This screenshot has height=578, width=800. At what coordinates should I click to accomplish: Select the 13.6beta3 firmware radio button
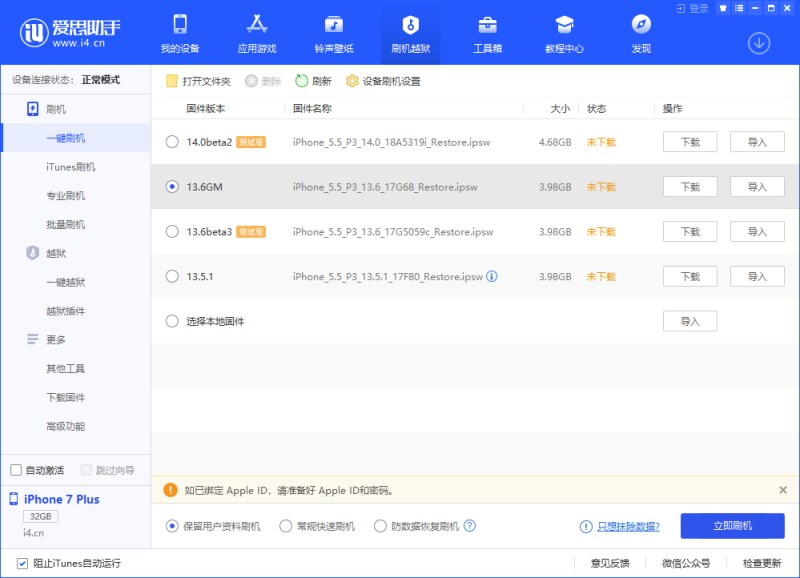[x=172, y=232]
